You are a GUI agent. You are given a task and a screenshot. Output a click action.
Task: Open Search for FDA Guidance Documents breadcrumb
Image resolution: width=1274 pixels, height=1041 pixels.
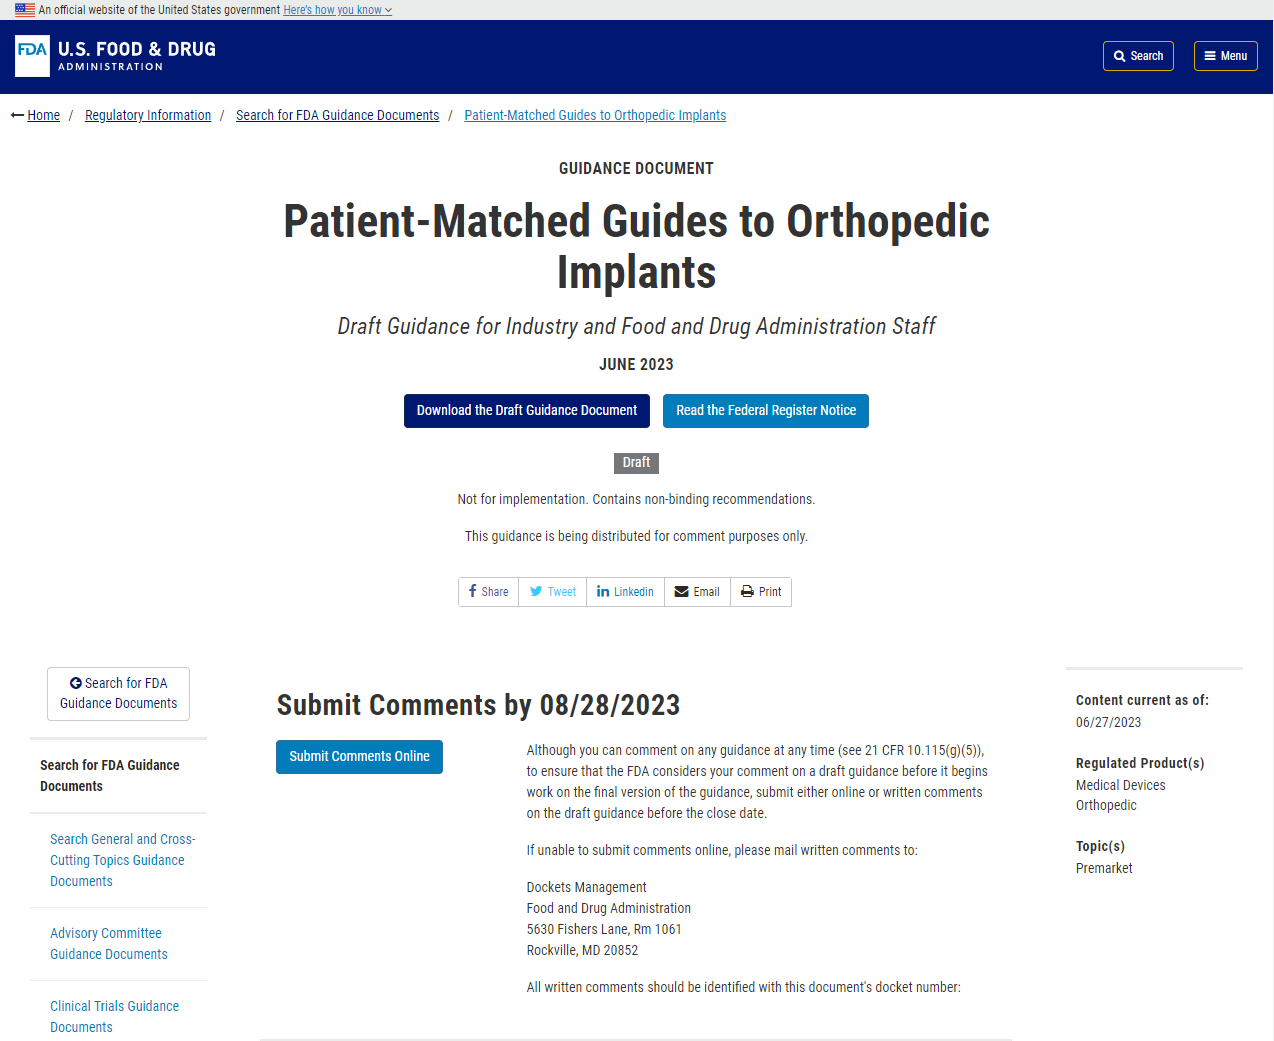tap(337, 115)
